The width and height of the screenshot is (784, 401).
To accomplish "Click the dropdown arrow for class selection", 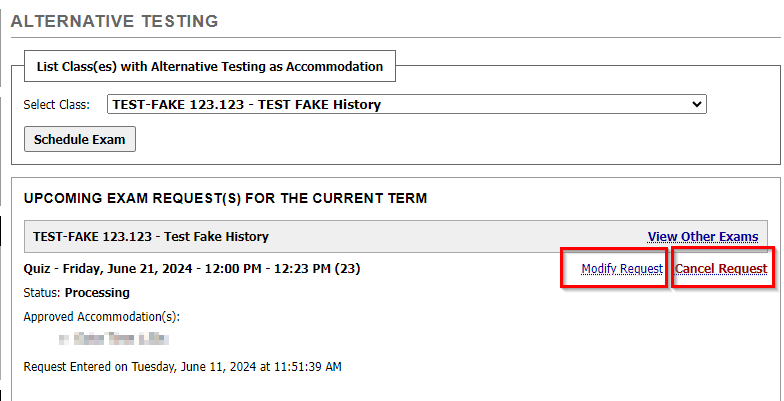I will click(697, 104).
